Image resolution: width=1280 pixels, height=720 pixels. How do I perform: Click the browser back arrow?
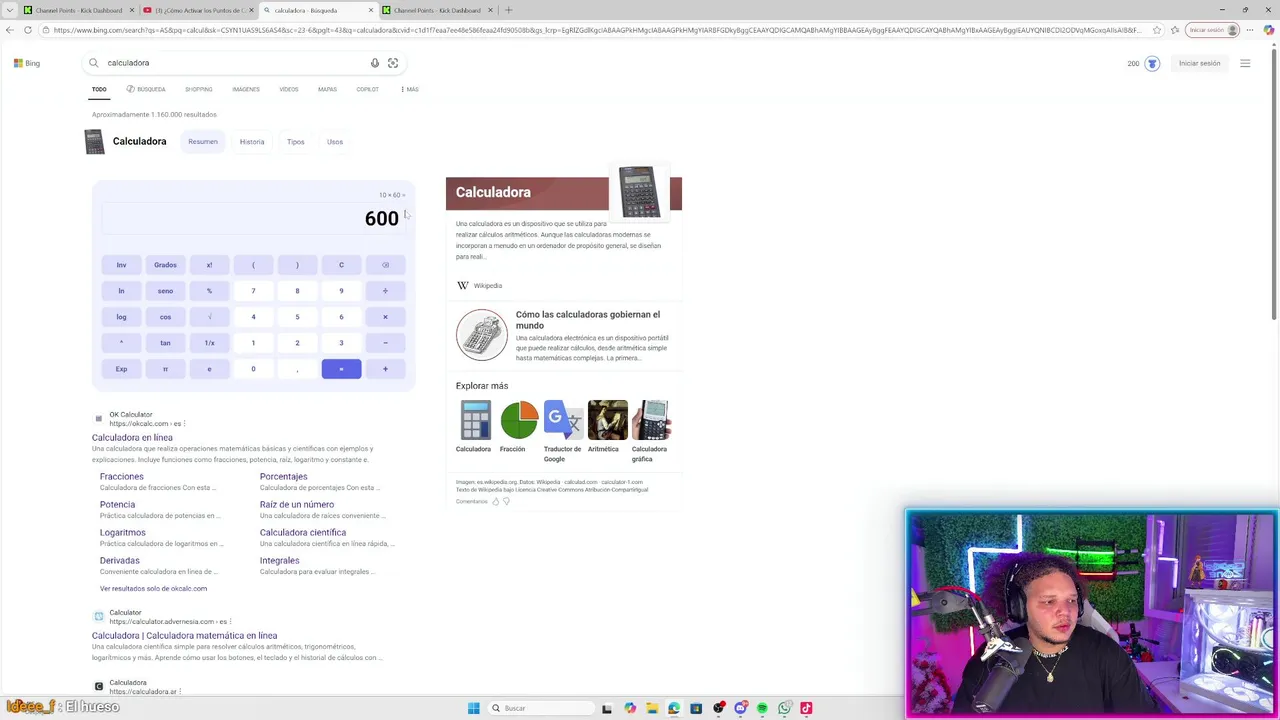(10, 30)
